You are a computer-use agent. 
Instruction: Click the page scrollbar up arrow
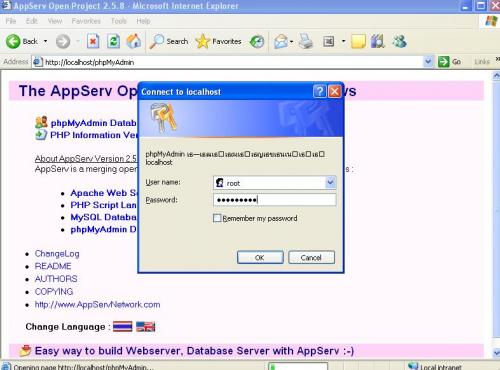496,76
